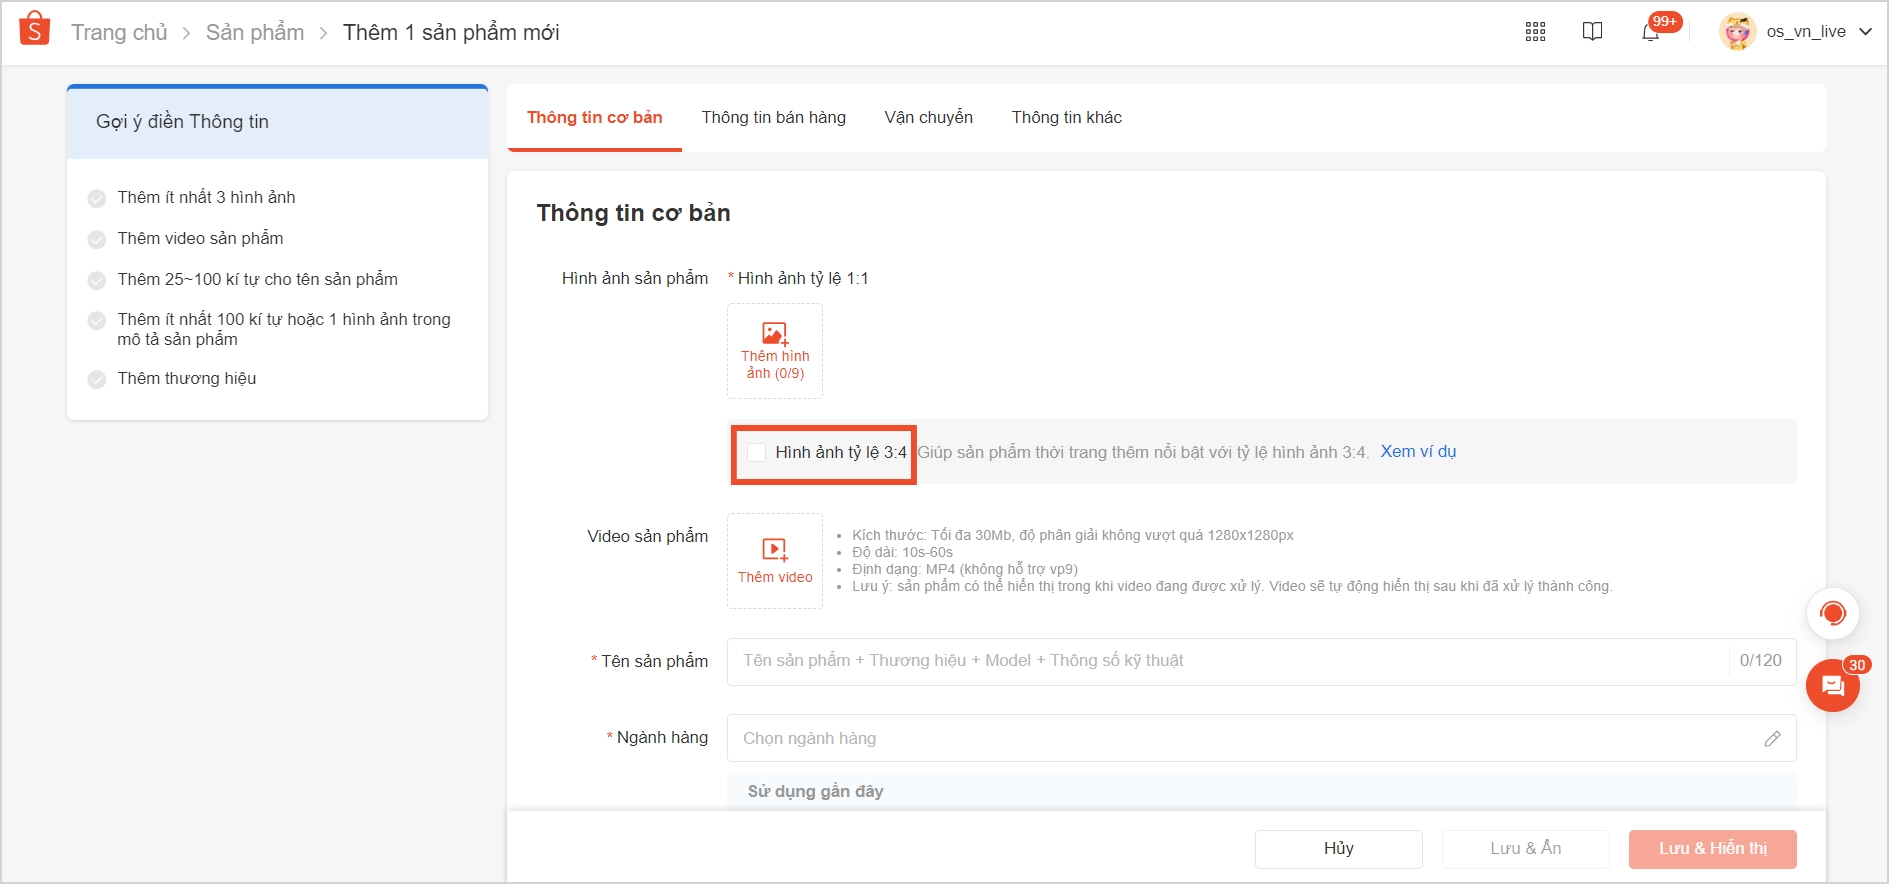
Task: Switch to Vận chuyển tab
Action: pos(928,118)
